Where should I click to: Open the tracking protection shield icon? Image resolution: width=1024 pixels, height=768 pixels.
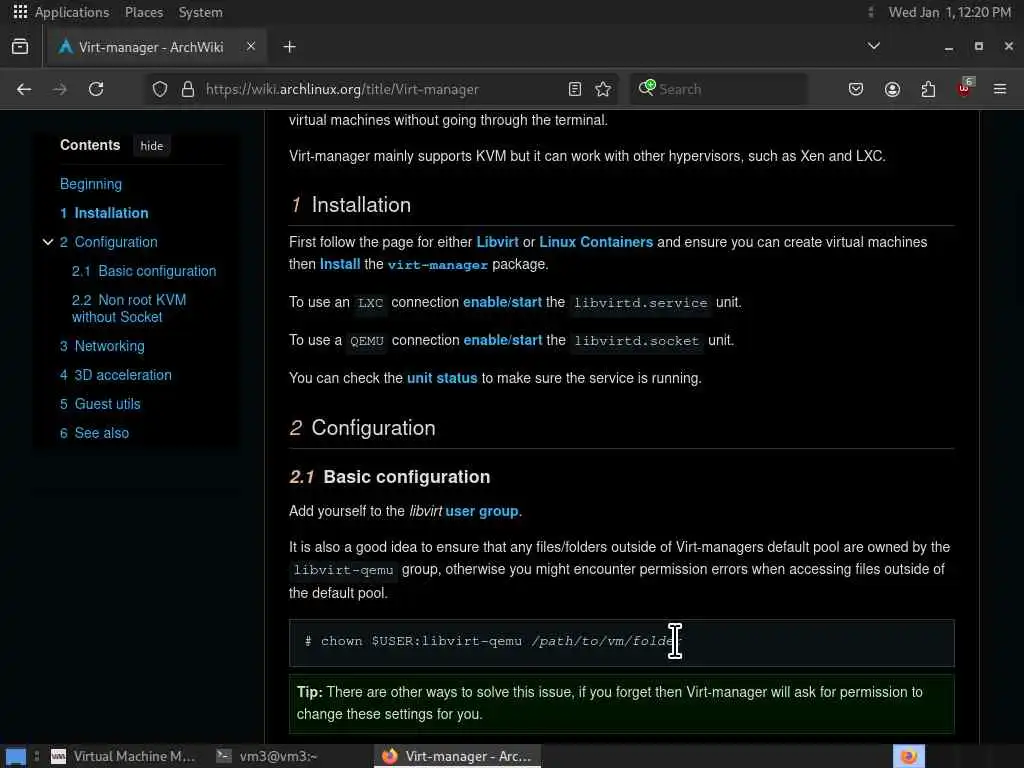[x=160, y=89]
